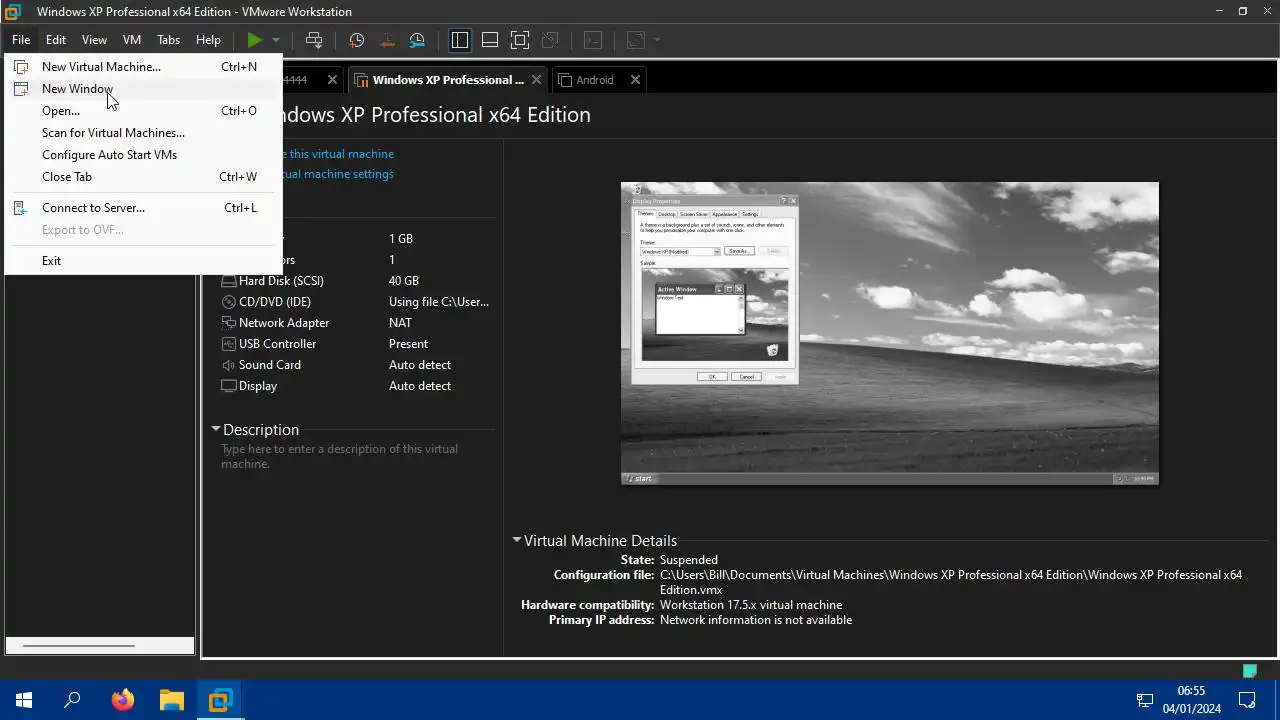Screen dimensions: 1280x720
Task: Open the virtual machine settings link
Action: tap(337, 174)
